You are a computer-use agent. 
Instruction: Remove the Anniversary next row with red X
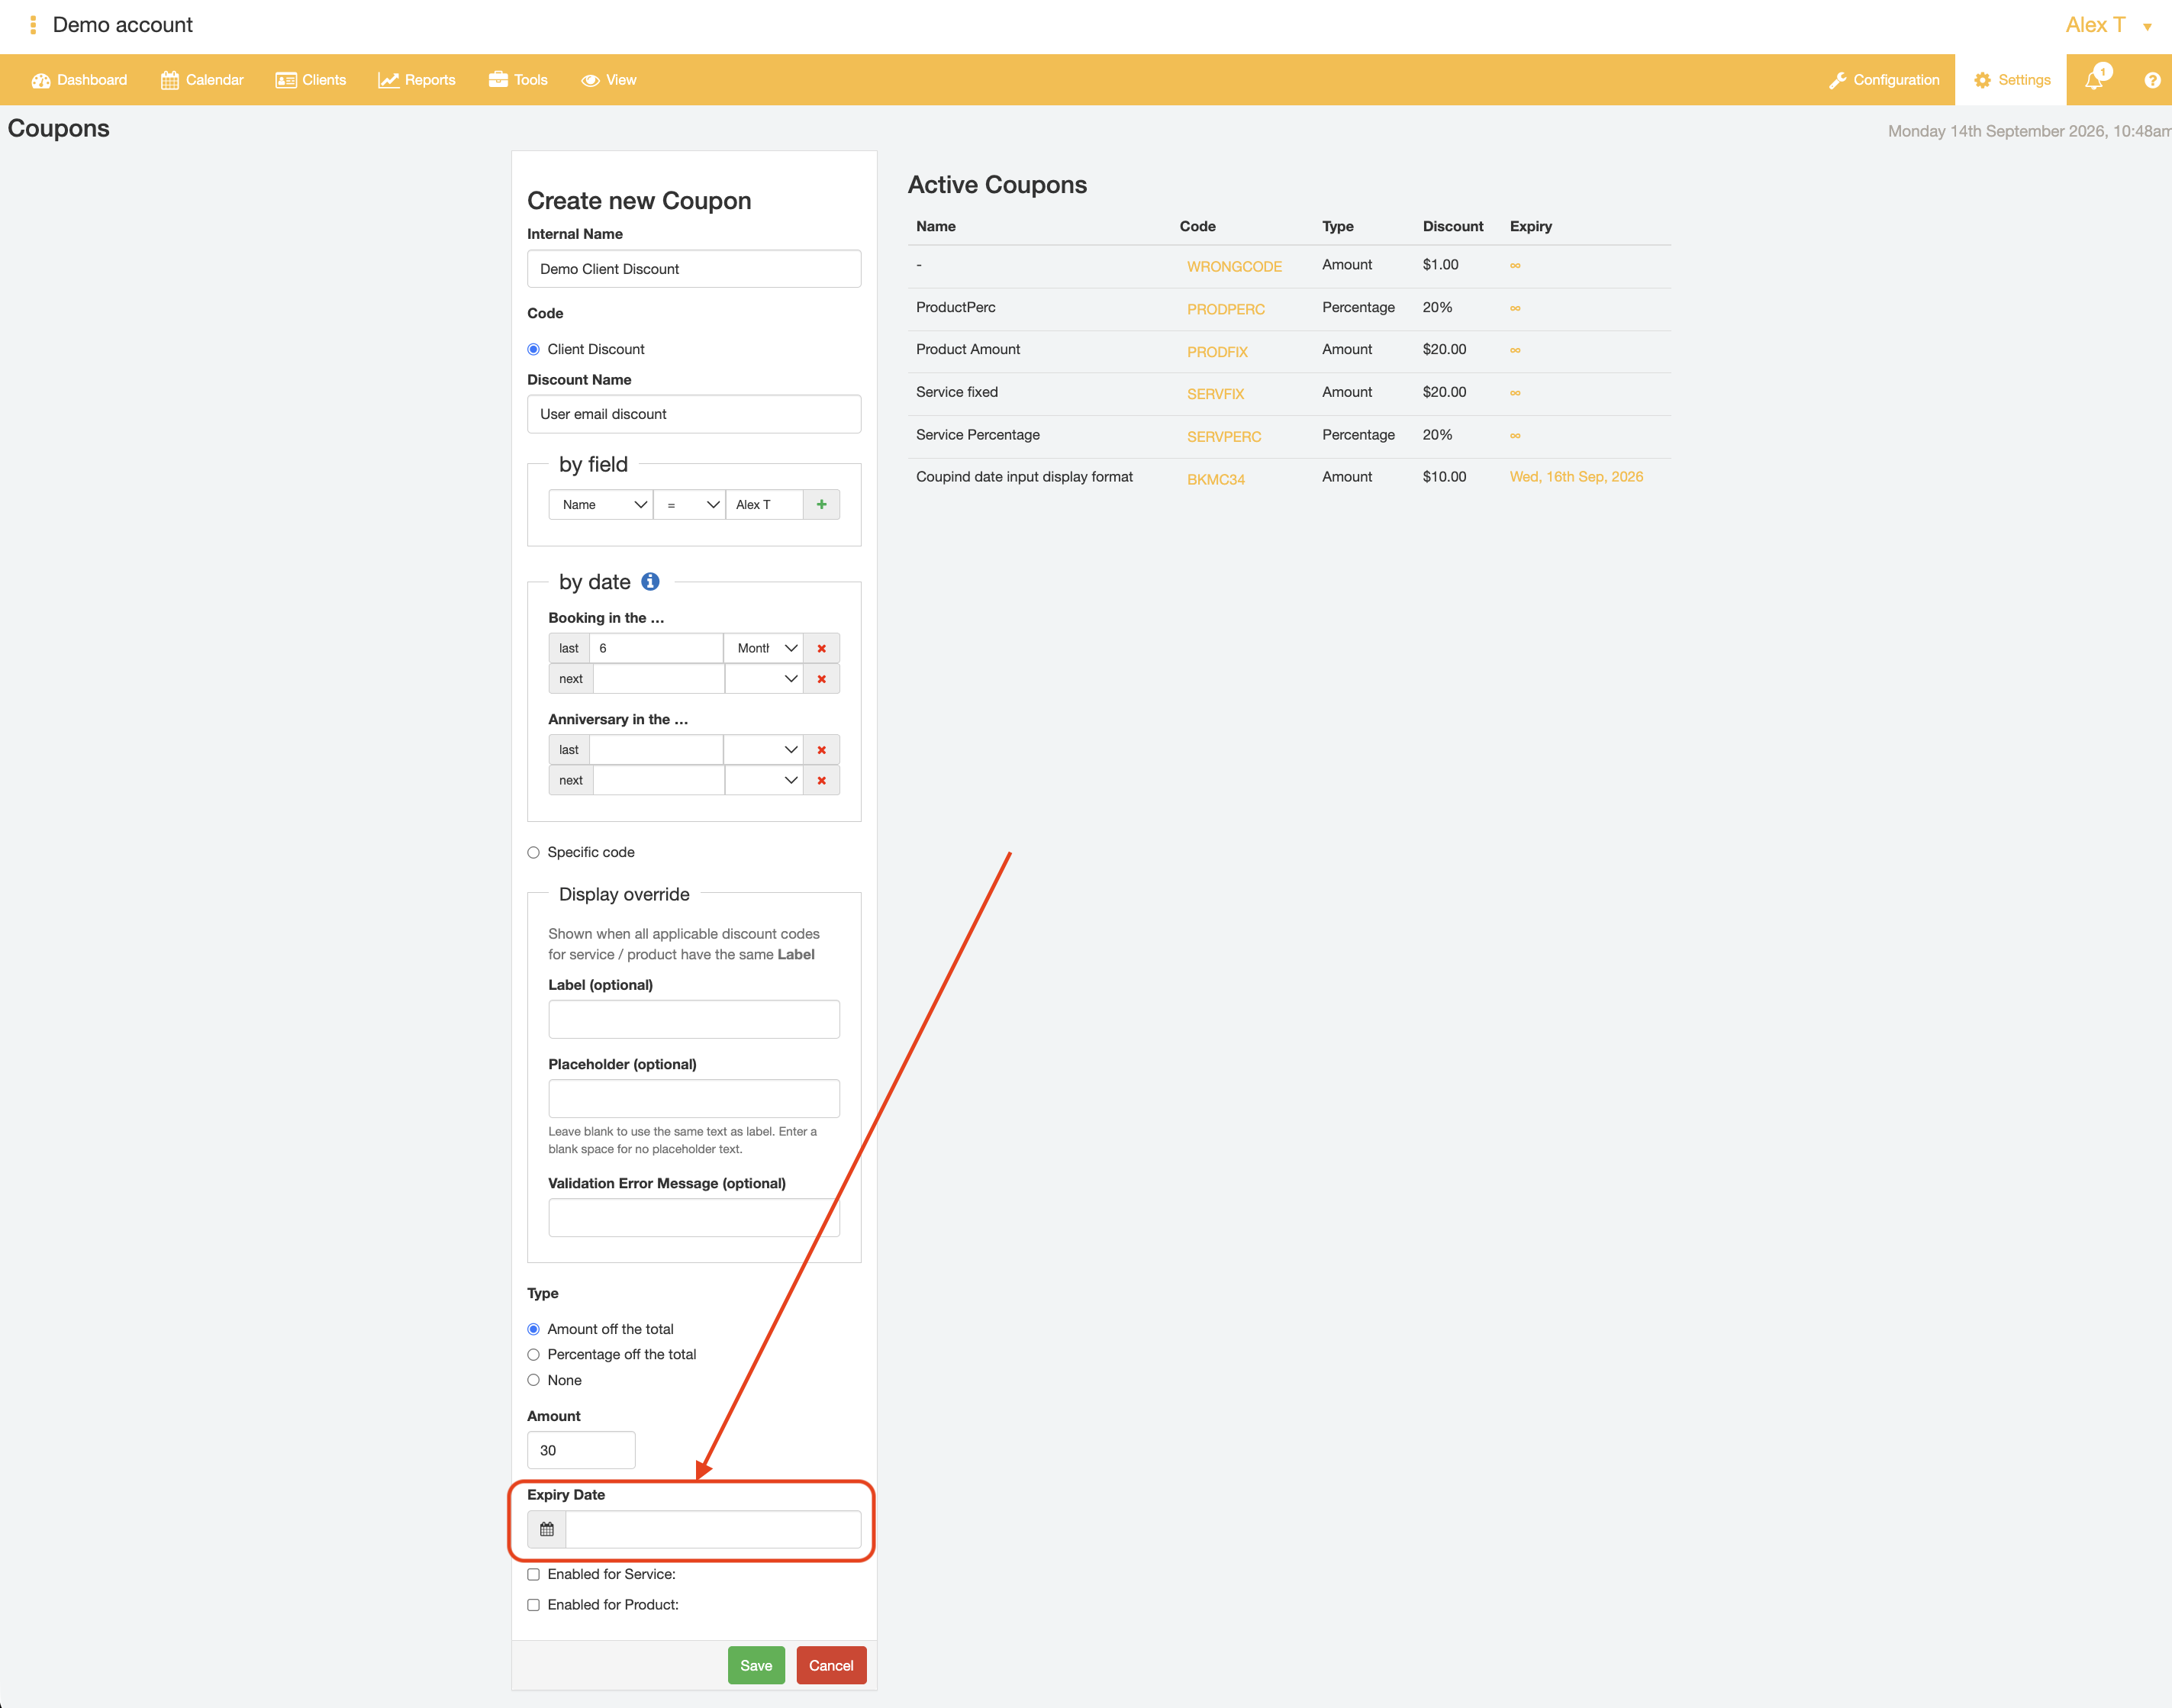(x=821, y=780)
